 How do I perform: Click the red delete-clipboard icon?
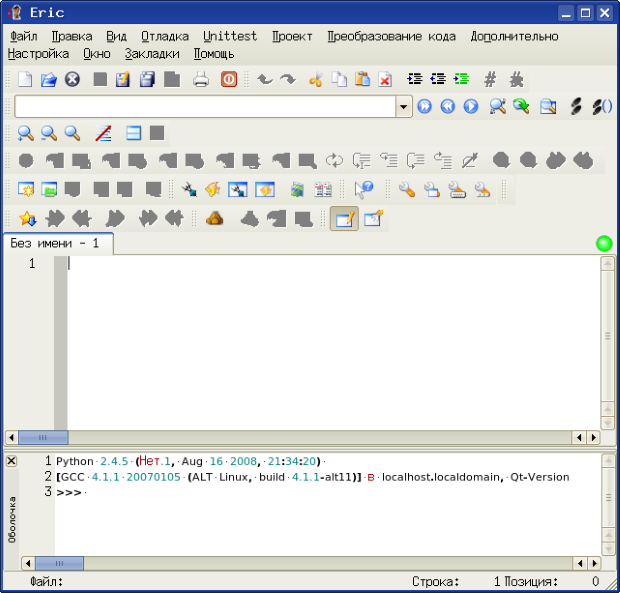[384, 80]
